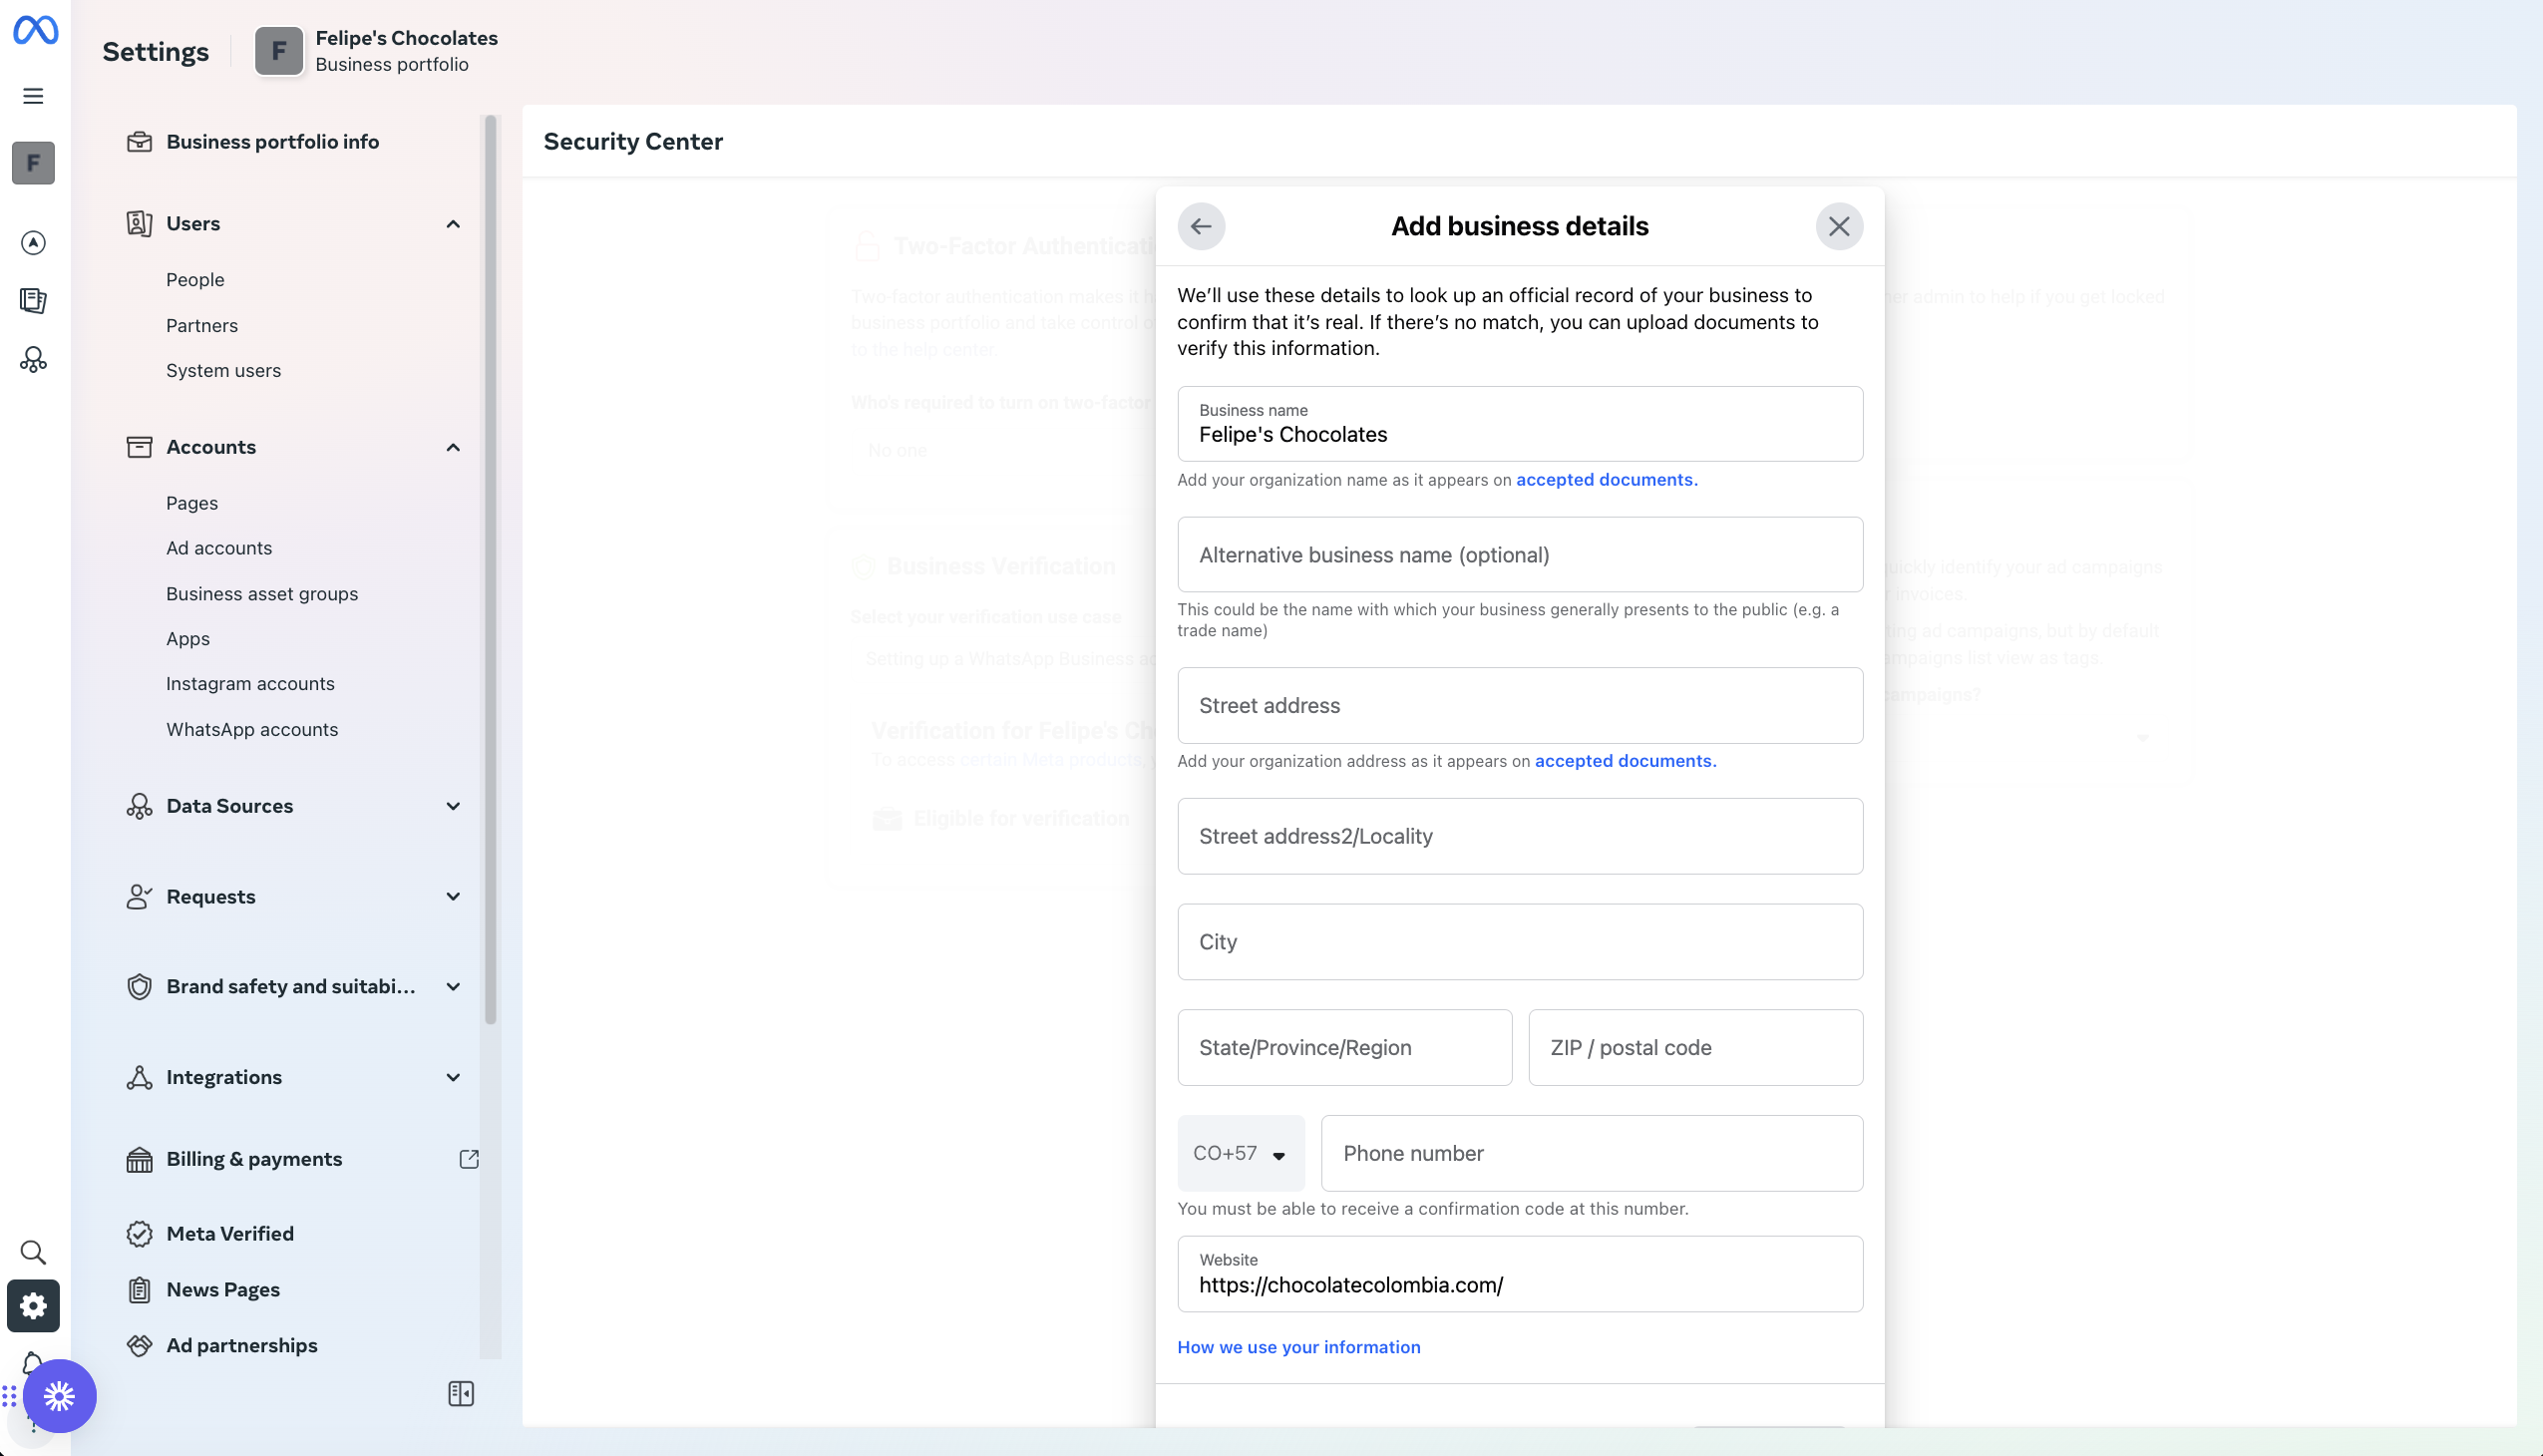
Task: Open Ad partnerships settings
Action: [242, 1346]
